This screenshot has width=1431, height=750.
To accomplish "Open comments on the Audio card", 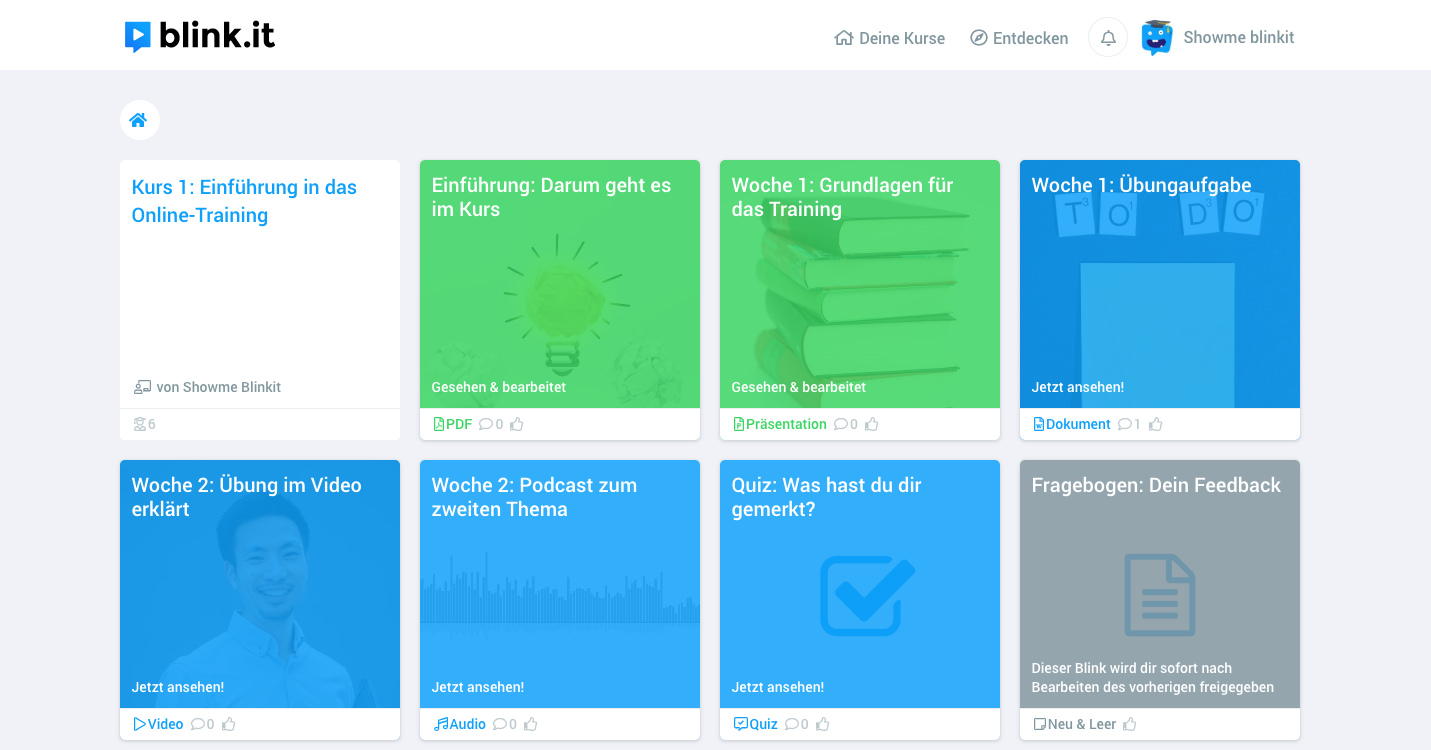I will point(505,724).
